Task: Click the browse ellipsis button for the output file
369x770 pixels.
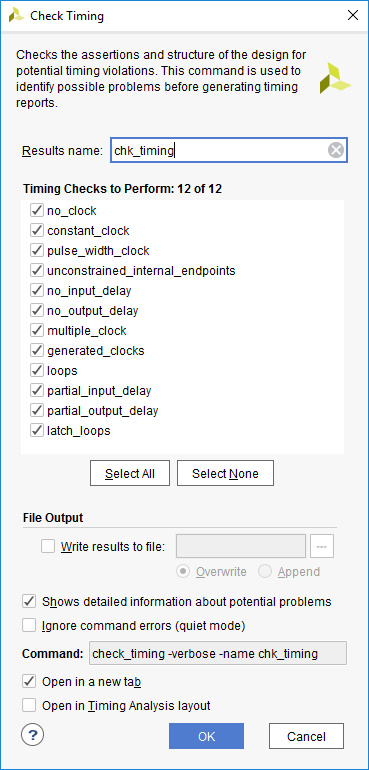Action: coord(322,546)
